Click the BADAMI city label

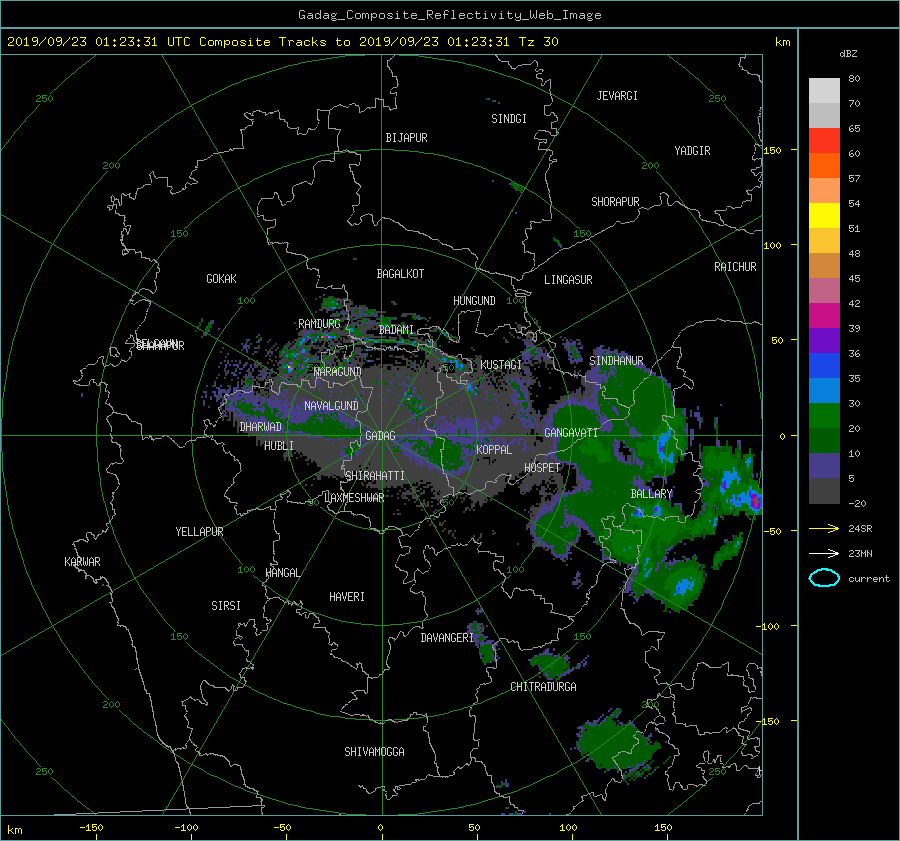pos(396,330)
